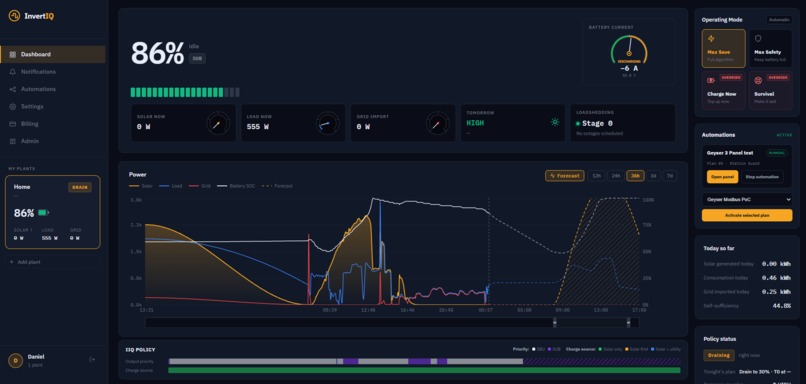Click the InvertIQ logo icon
This screenshot has height=384, width=806.
pyautogui.click(x=14, y=16)
